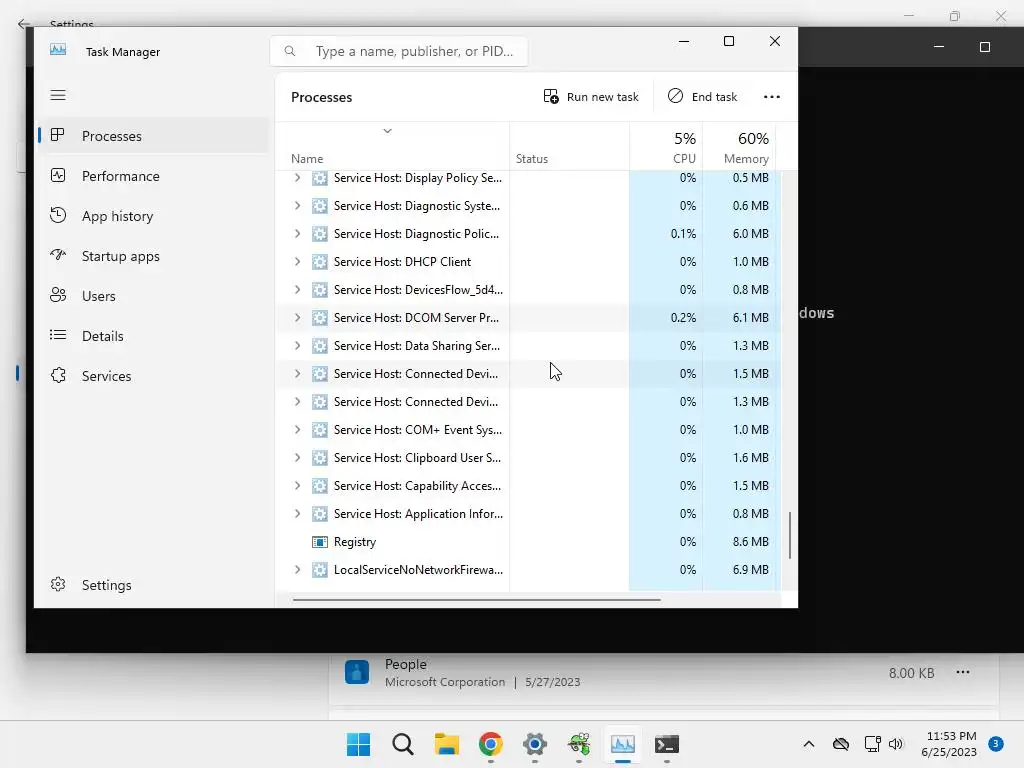Click 8.6 MB memory value for Registry
This screenshot has width=1024, height=768.
pos(750,542)
